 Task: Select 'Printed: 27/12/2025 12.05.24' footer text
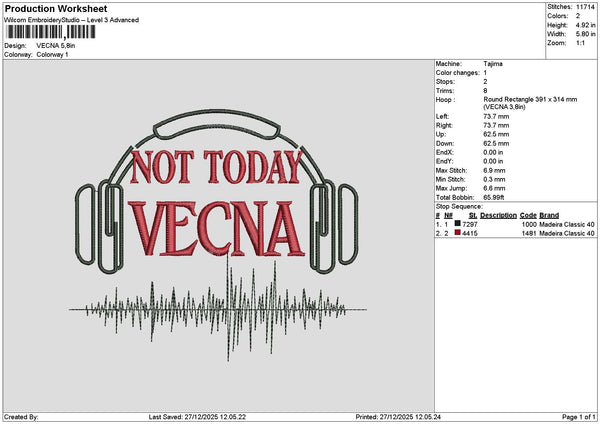tap(398, 417)
